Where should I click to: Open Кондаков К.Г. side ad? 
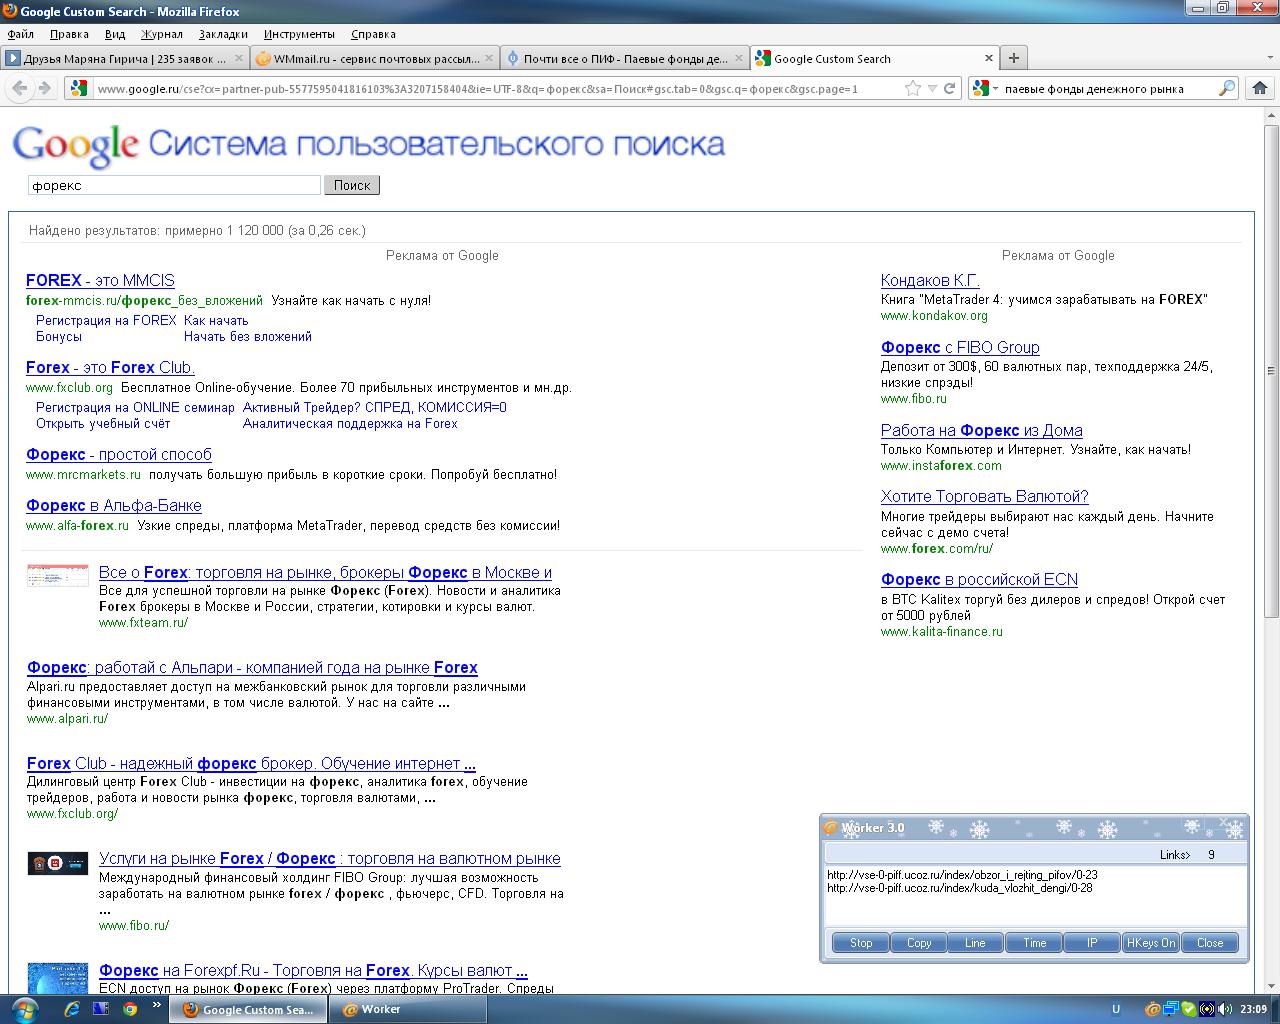[930, 280]
